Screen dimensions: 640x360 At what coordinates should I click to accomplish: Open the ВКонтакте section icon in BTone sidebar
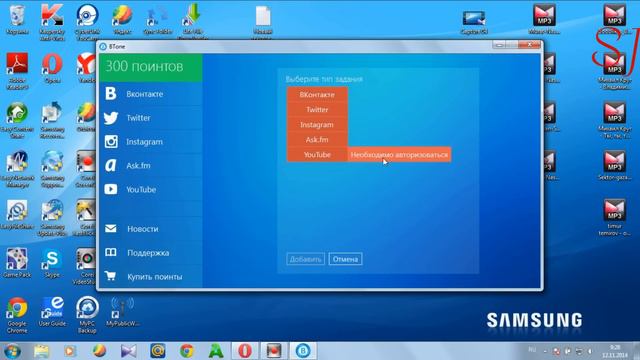111,93
